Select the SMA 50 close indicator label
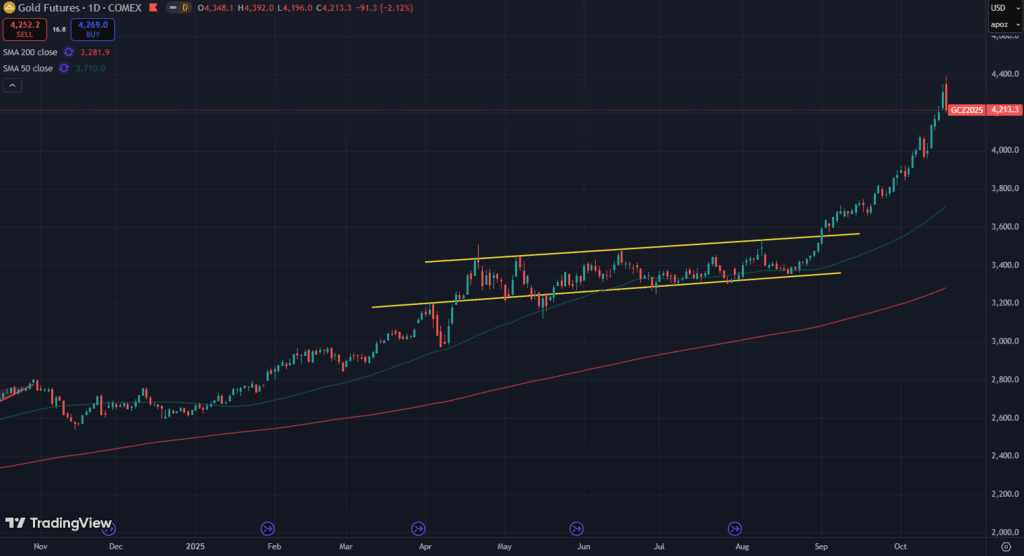This screenshot has height=556, width=1024. [28, 68]
